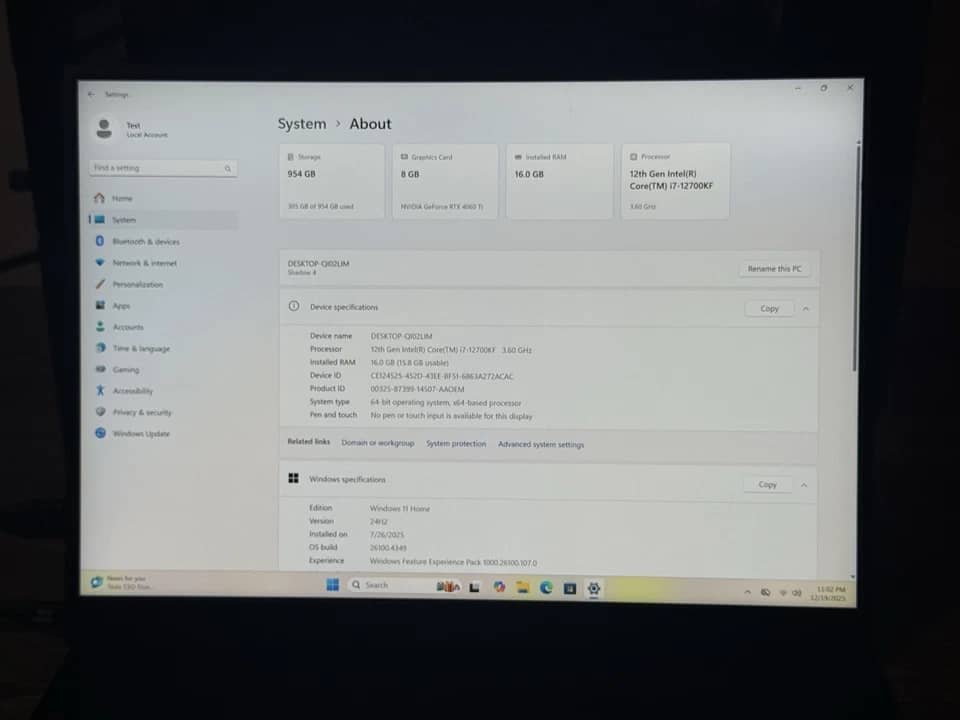960x720 pixels.
Task: Click the Device ID value text
Action: click(x=441, y=377)
